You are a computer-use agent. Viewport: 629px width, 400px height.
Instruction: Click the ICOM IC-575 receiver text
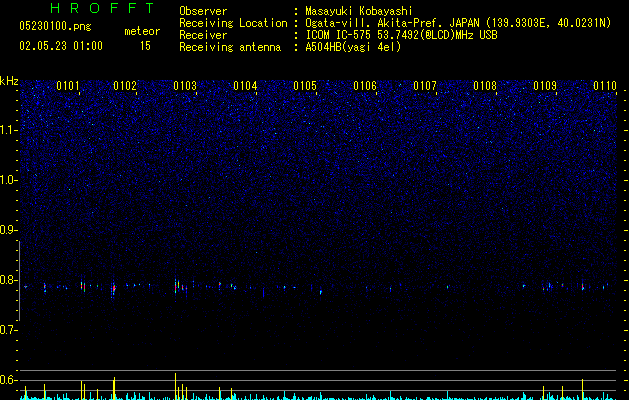click(x=401, y=35)
